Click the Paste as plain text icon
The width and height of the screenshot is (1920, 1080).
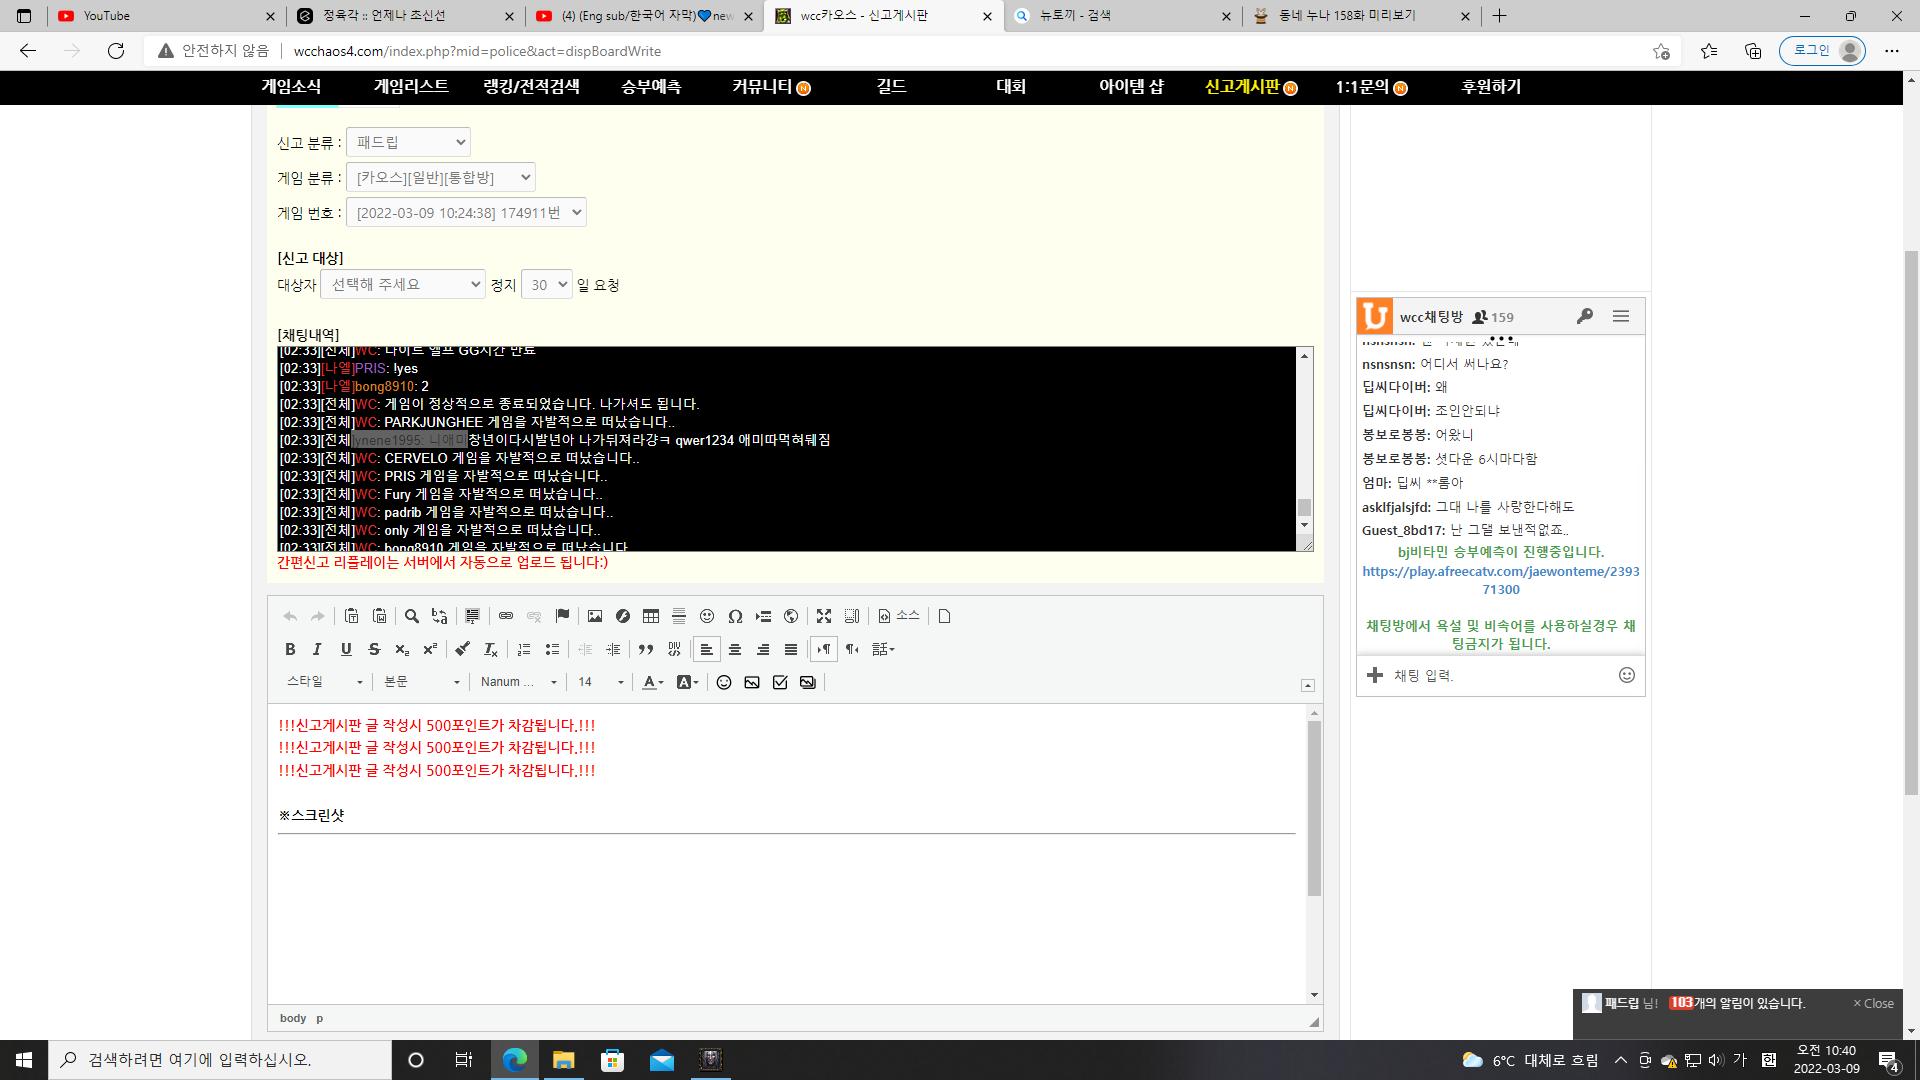click(x=351, y=616)
